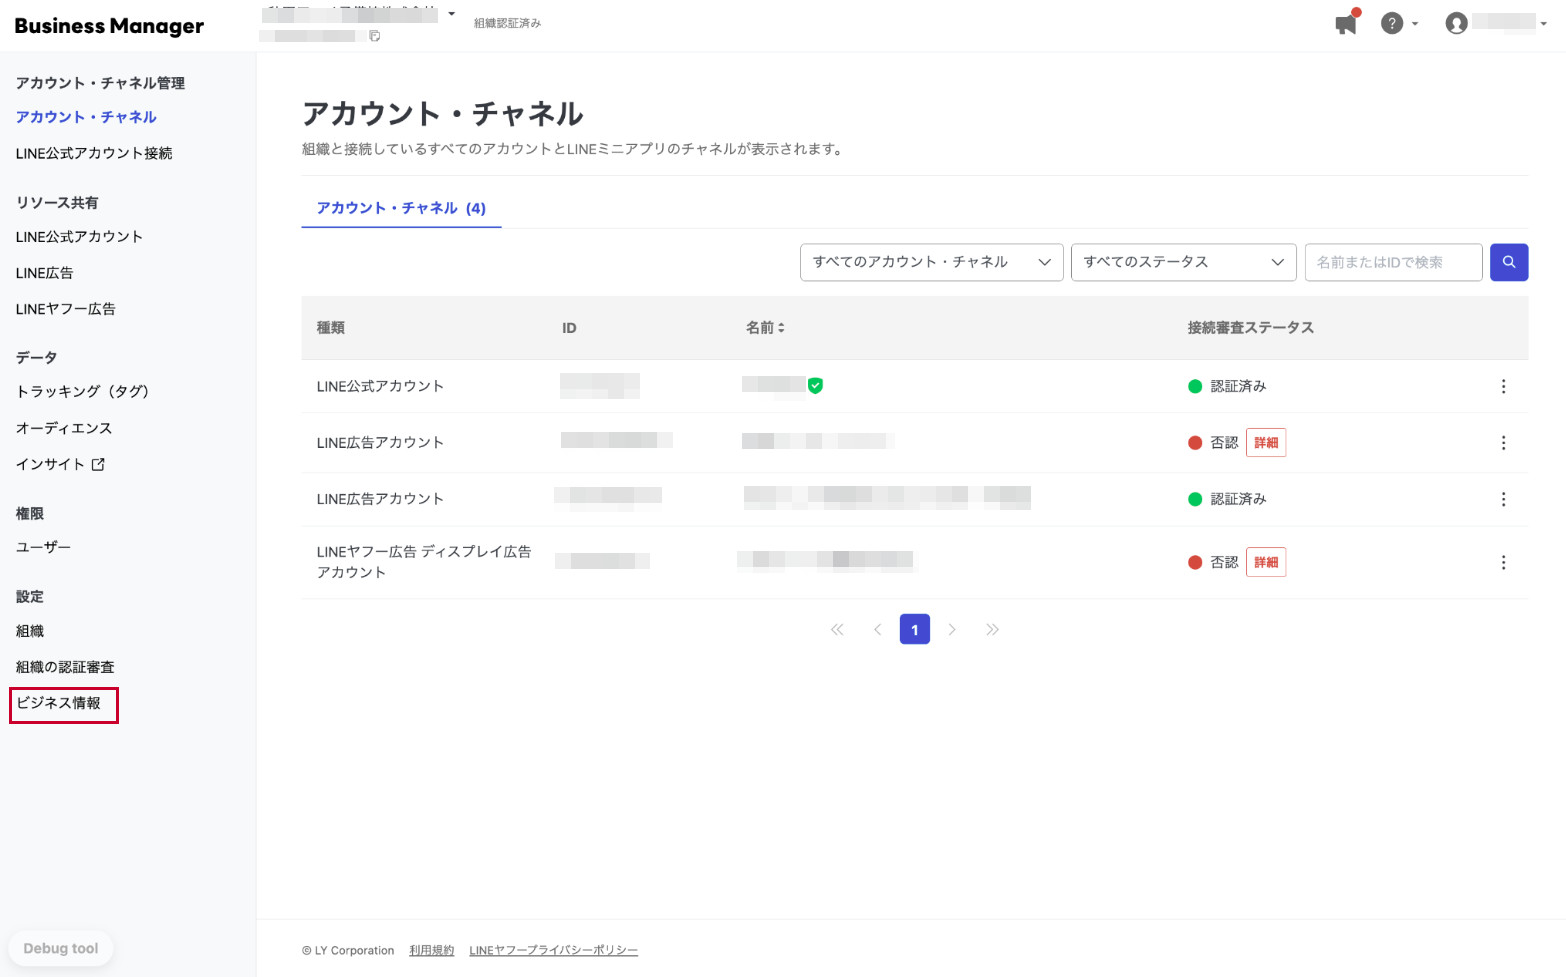Open ビジネス情報 in the sidebar
The image size is (1566, 977).
[x=58, y=703]
